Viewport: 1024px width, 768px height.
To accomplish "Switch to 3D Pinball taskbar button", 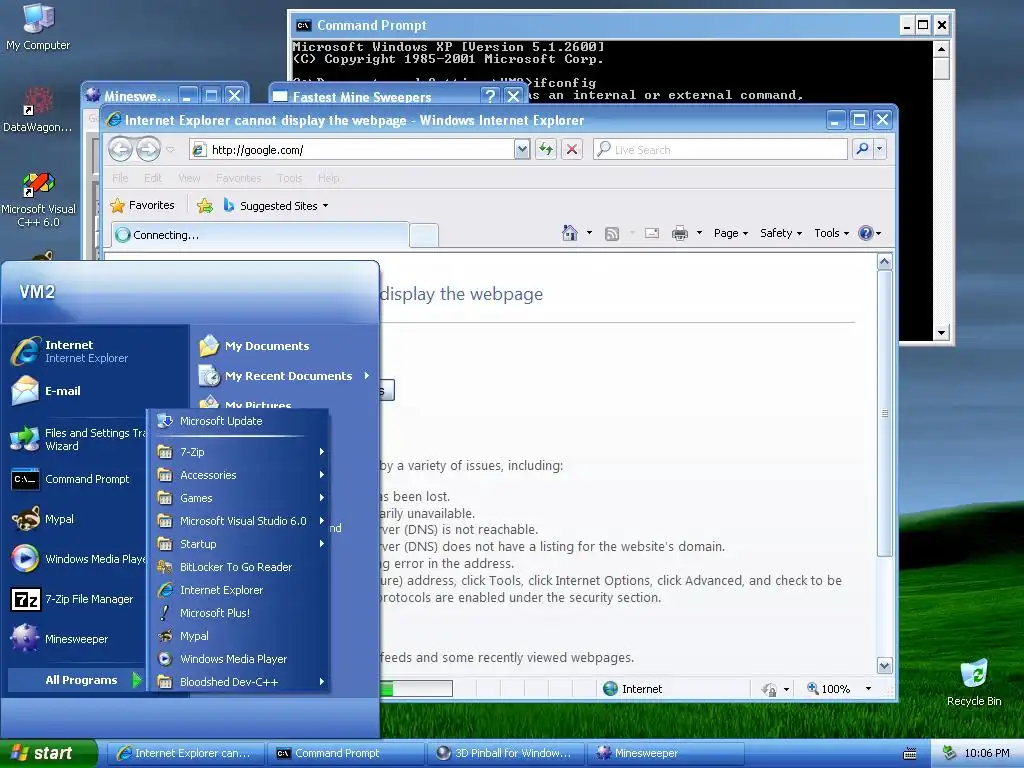I will [506, 753].
